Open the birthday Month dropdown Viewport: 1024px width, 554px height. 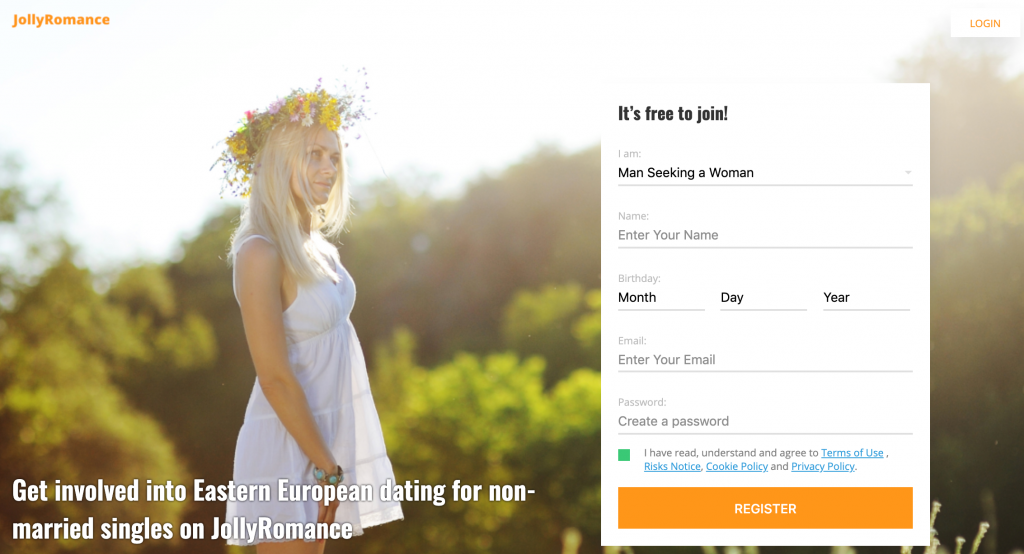(661, 298)
